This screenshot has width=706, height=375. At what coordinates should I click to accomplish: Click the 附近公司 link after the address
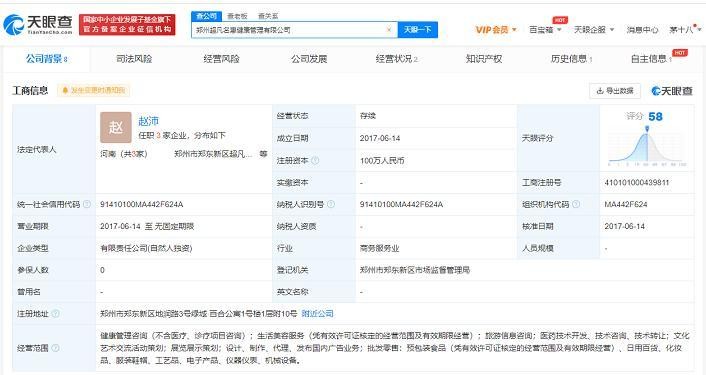tap(317, 314)
